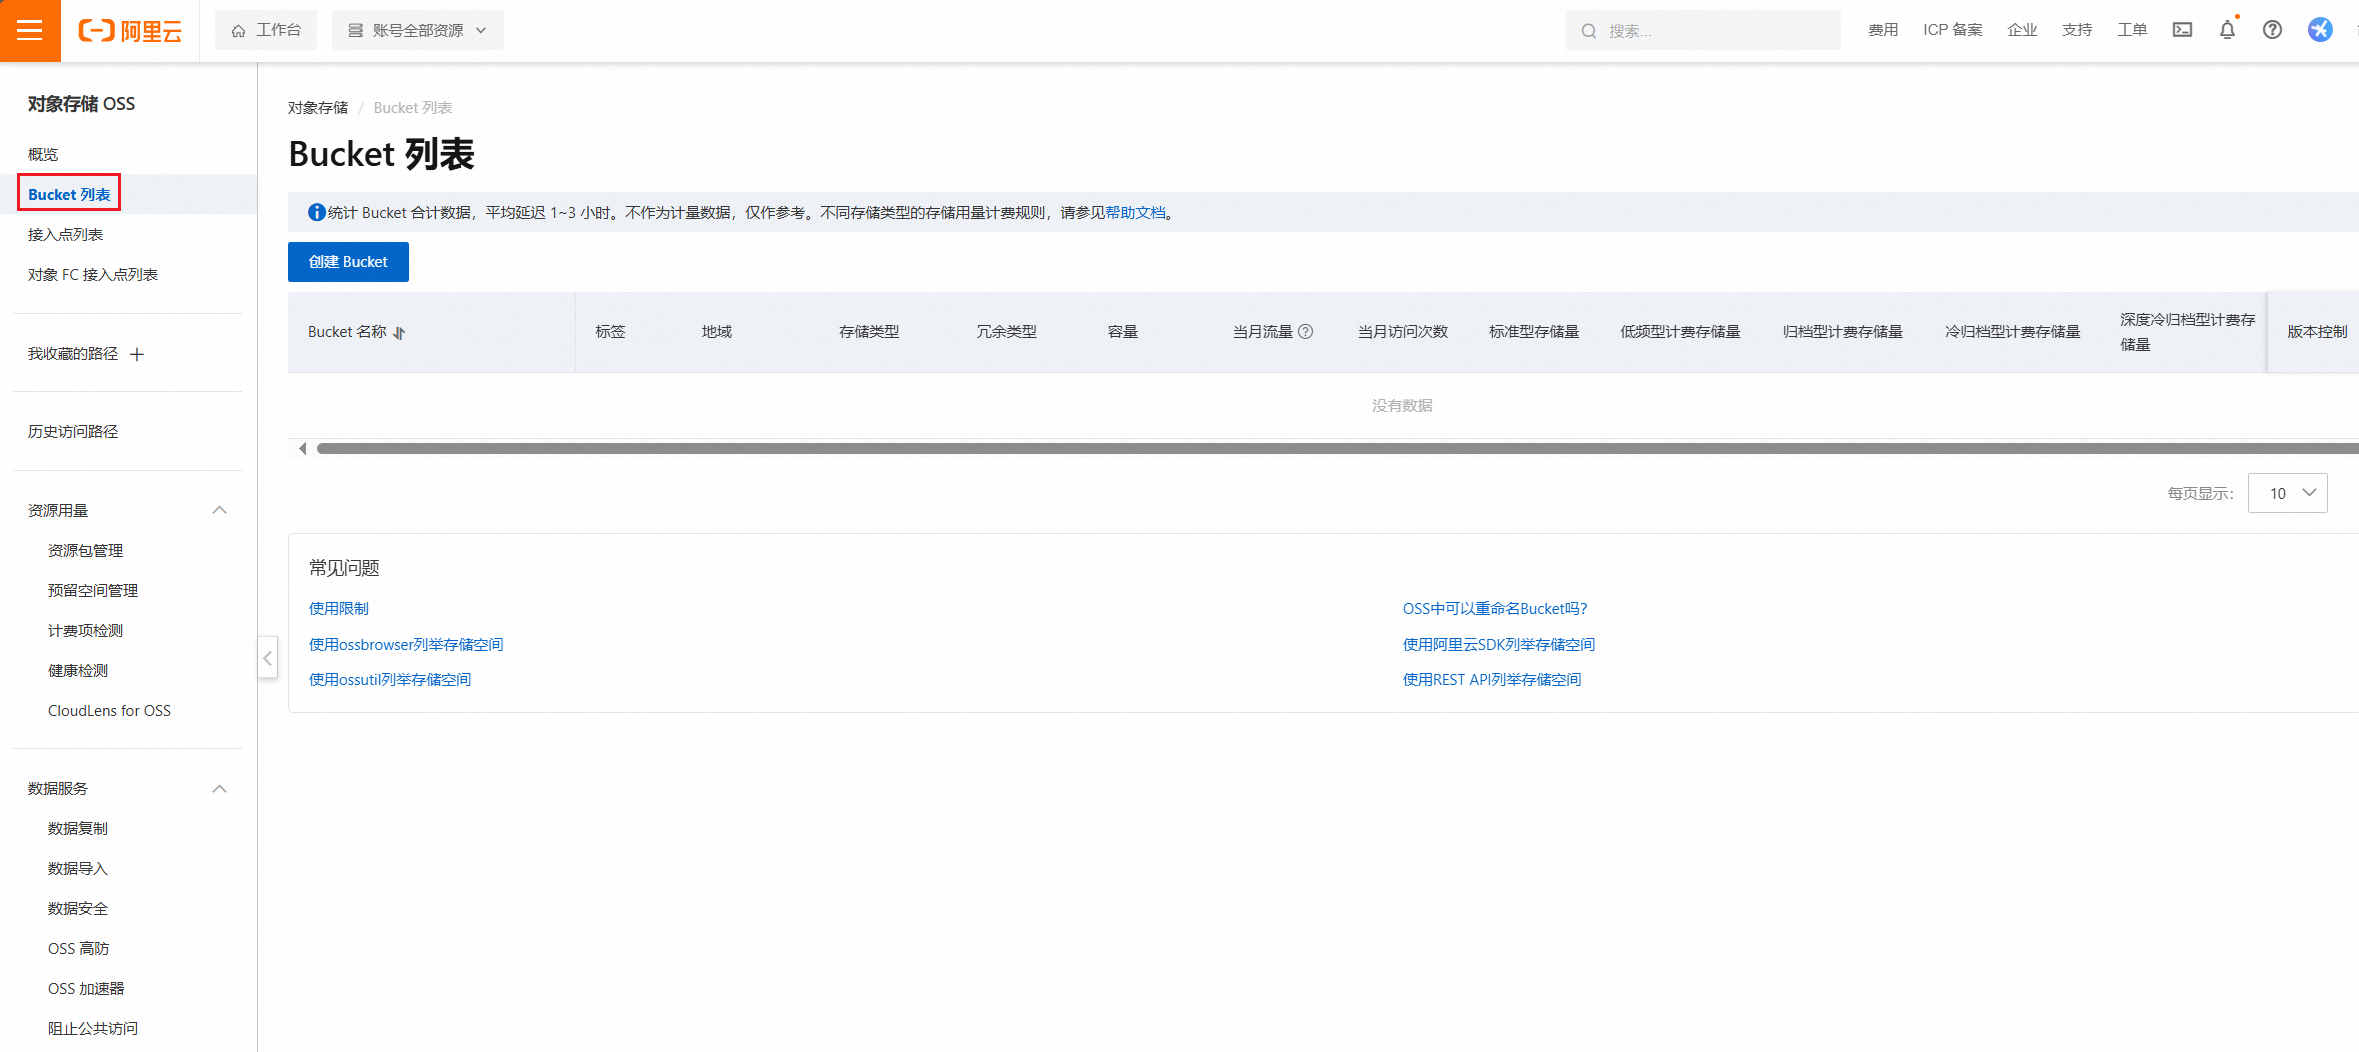The height and width of the screenshot is (1052, 2359).
Task: Open OSS 加速器 in the sidebar
Action: coord(86,988)
